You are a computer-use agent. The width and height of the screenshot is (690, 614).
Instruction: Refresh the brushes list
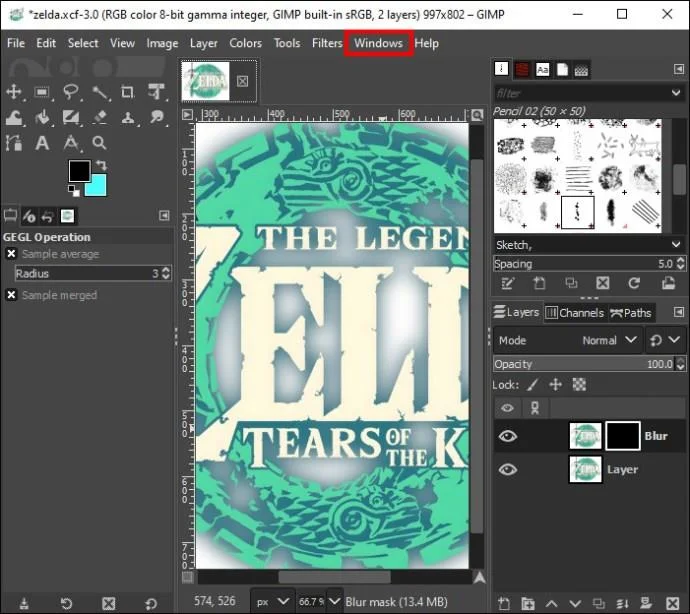pos(634,283)
